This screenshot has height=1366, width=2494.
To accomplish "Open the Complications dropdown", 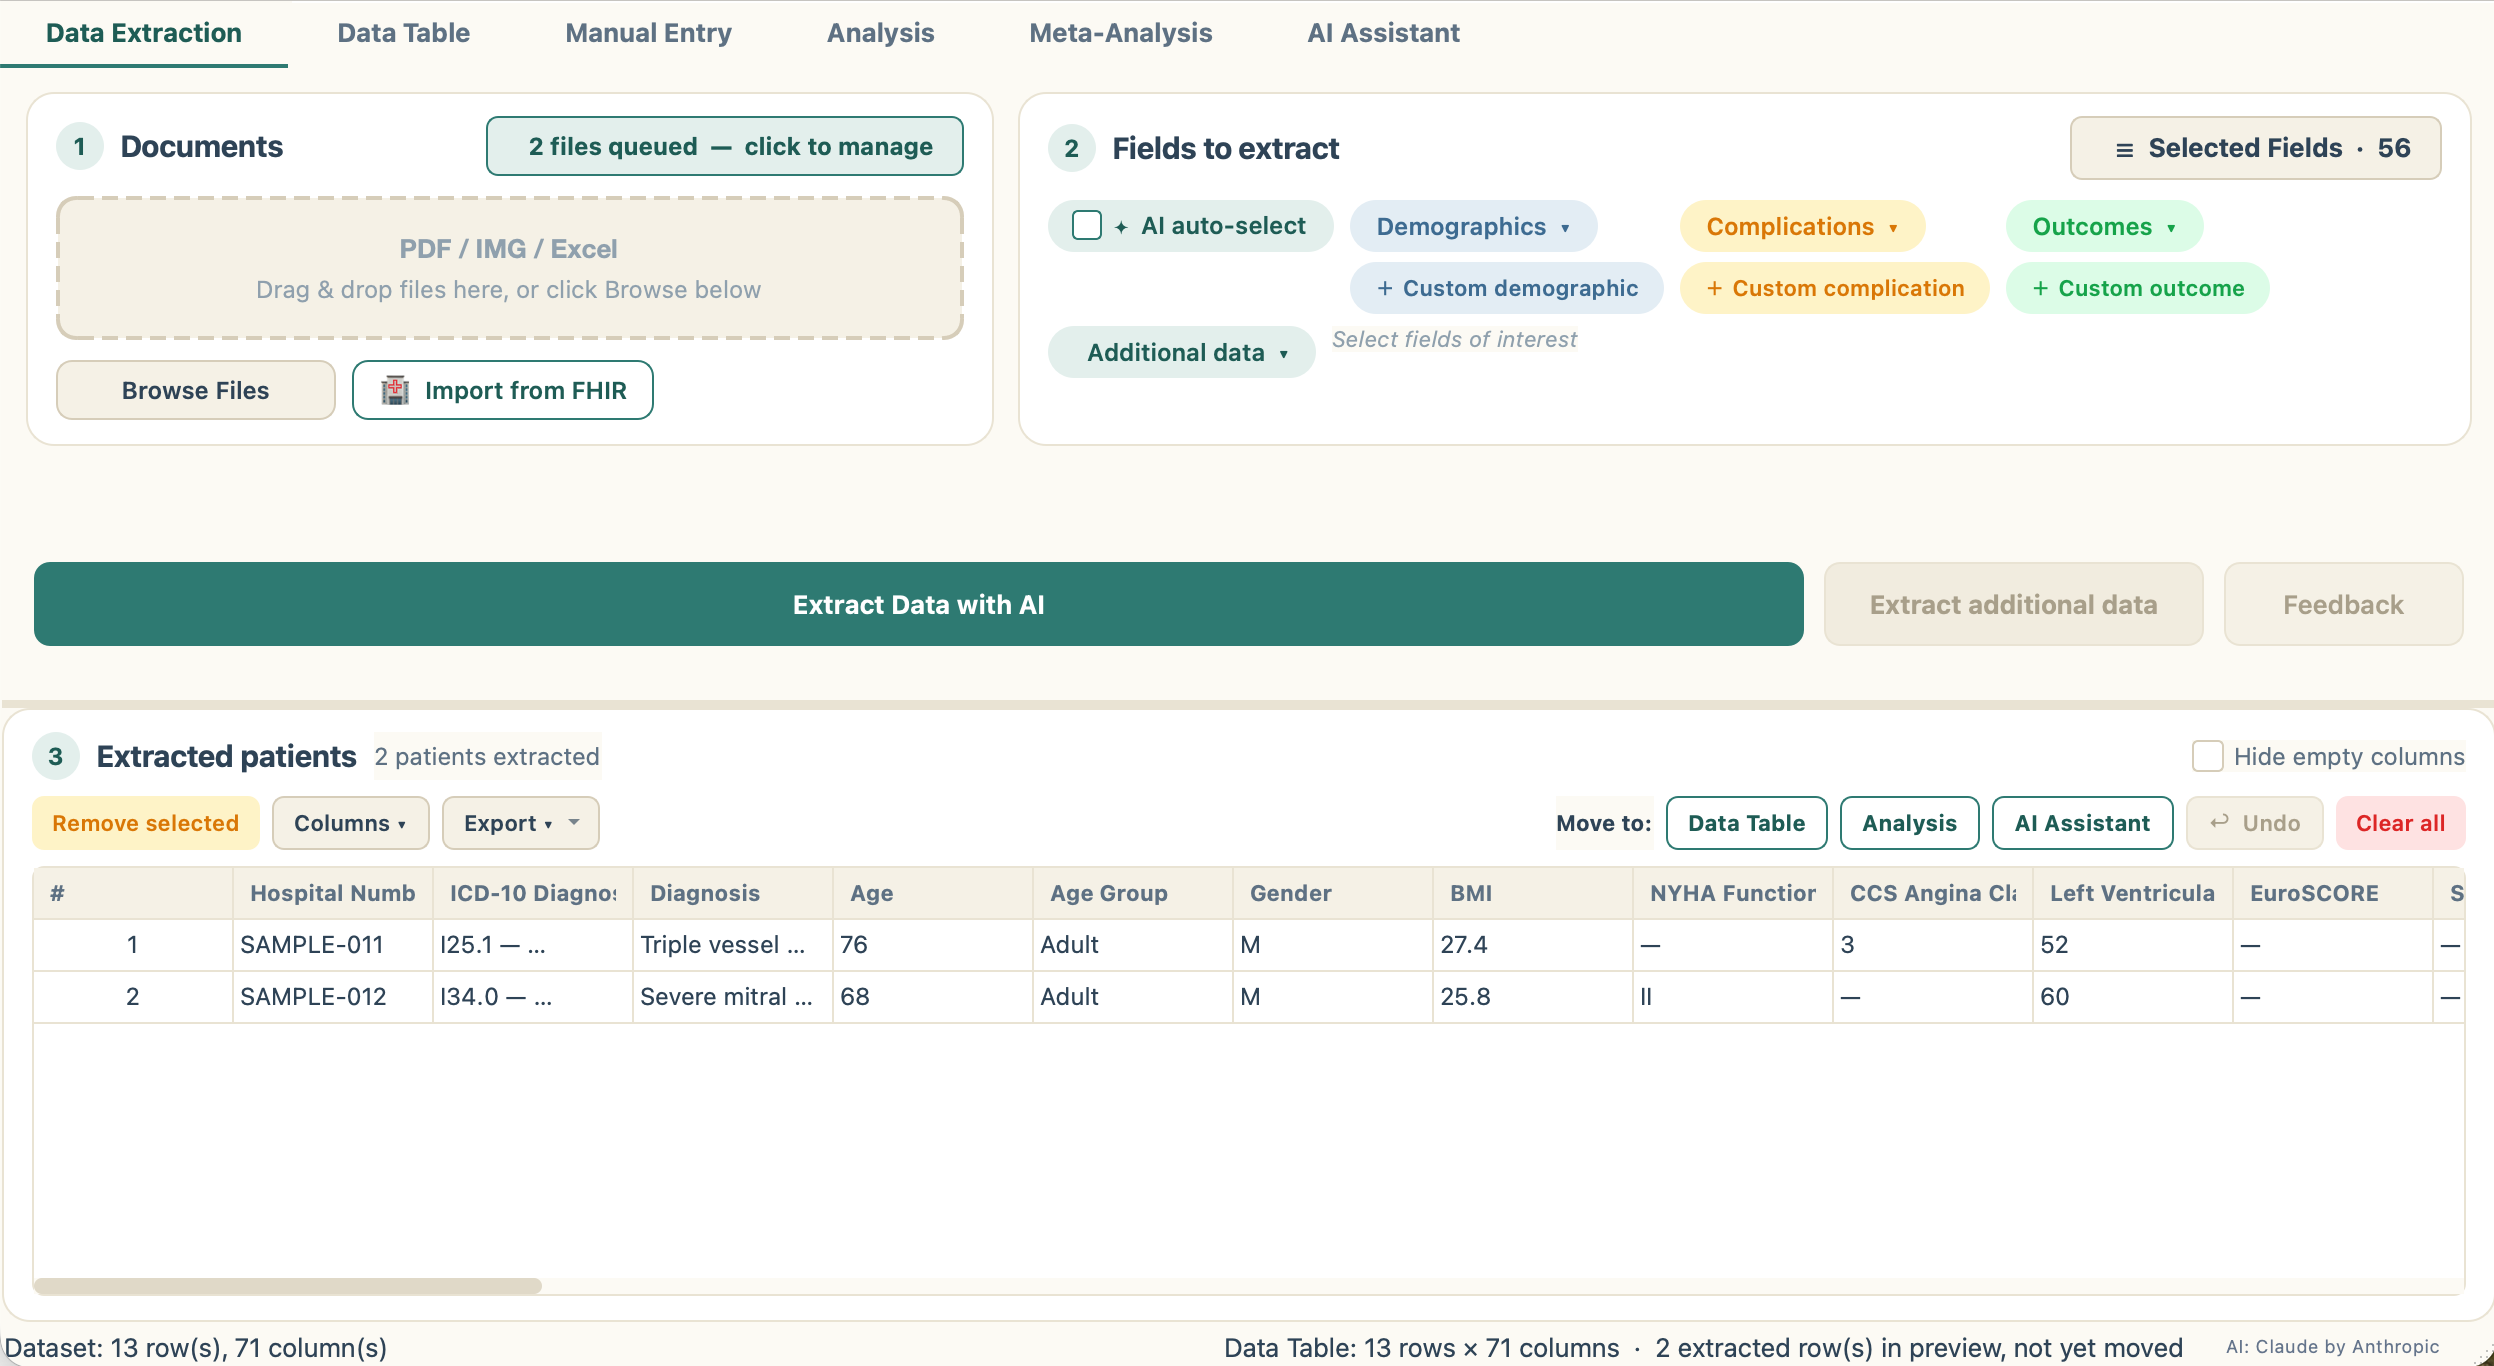I will [1802, 227].
